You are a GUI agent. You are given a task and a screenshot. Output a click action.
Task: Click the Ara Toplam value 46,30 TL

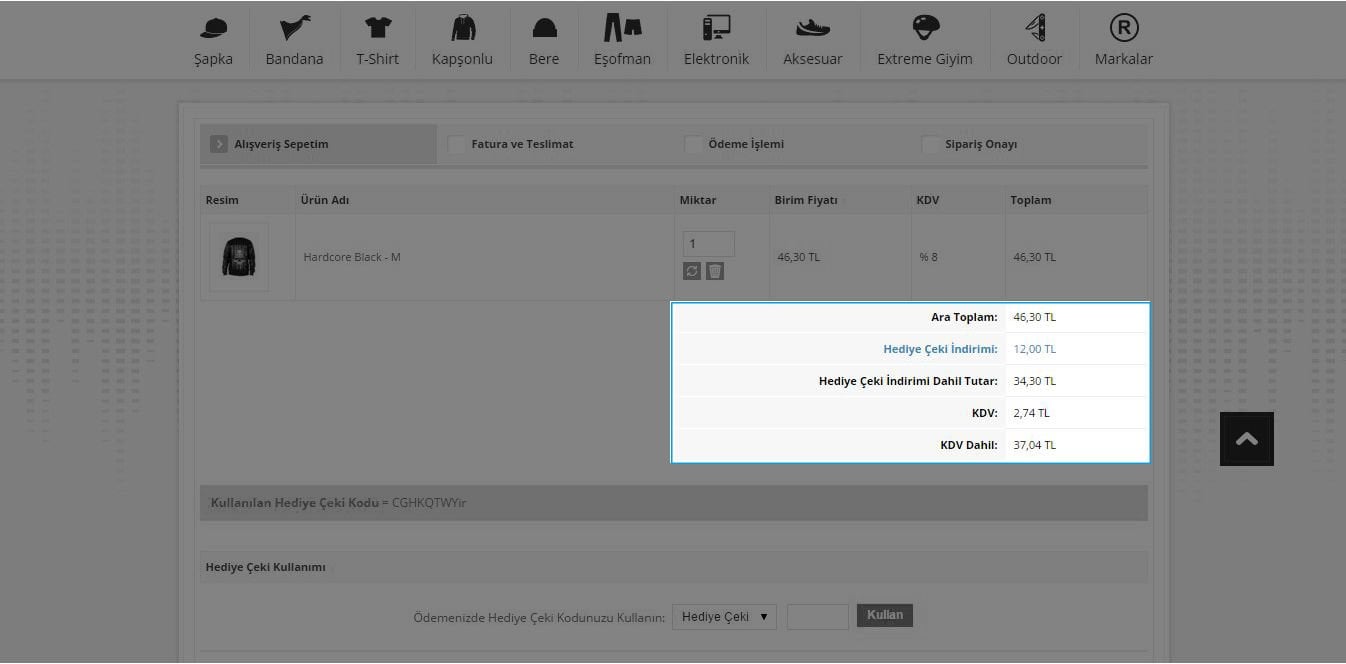(x=1034, y=317)
